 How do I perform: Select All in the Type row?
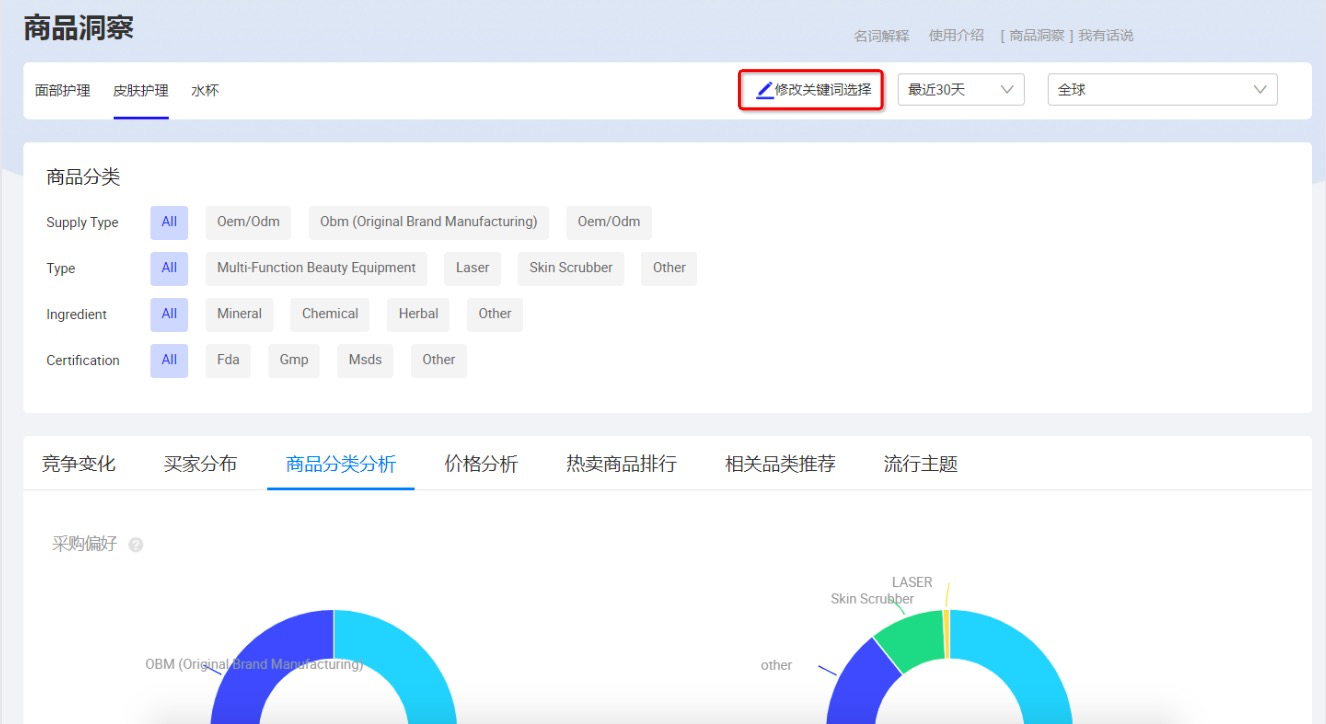click(x=169, y=268)
